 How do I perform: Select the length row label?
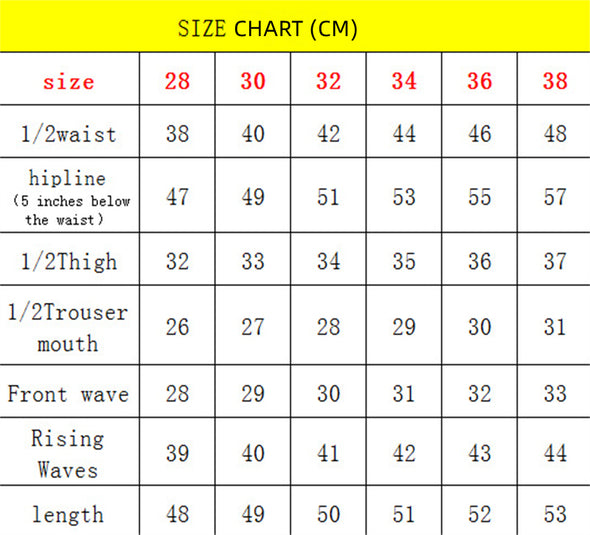(68, 514)
